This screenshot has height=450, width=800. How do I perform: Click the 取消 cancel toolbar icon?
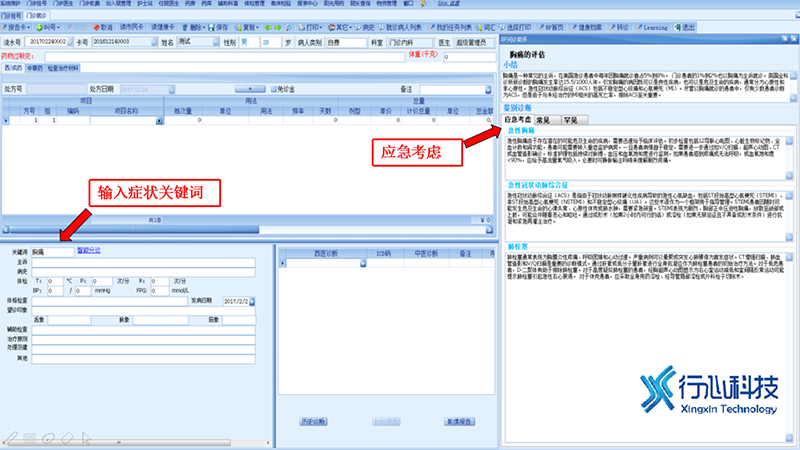pos(103,28)
